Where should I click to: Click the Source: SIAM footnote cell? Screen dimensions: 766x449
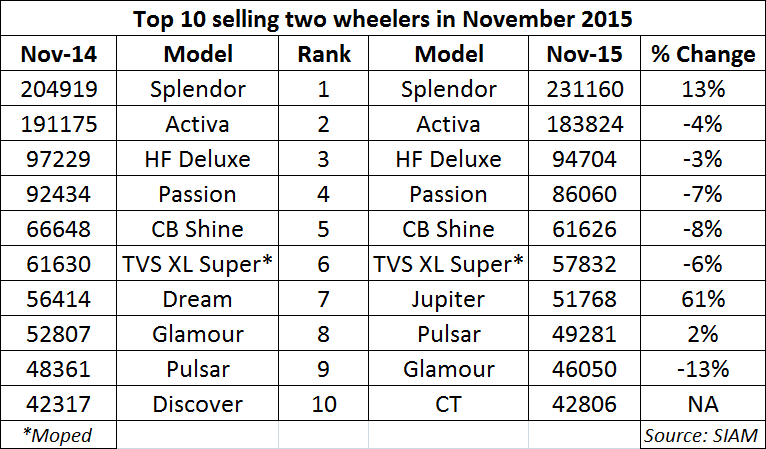tap(703, 434)
